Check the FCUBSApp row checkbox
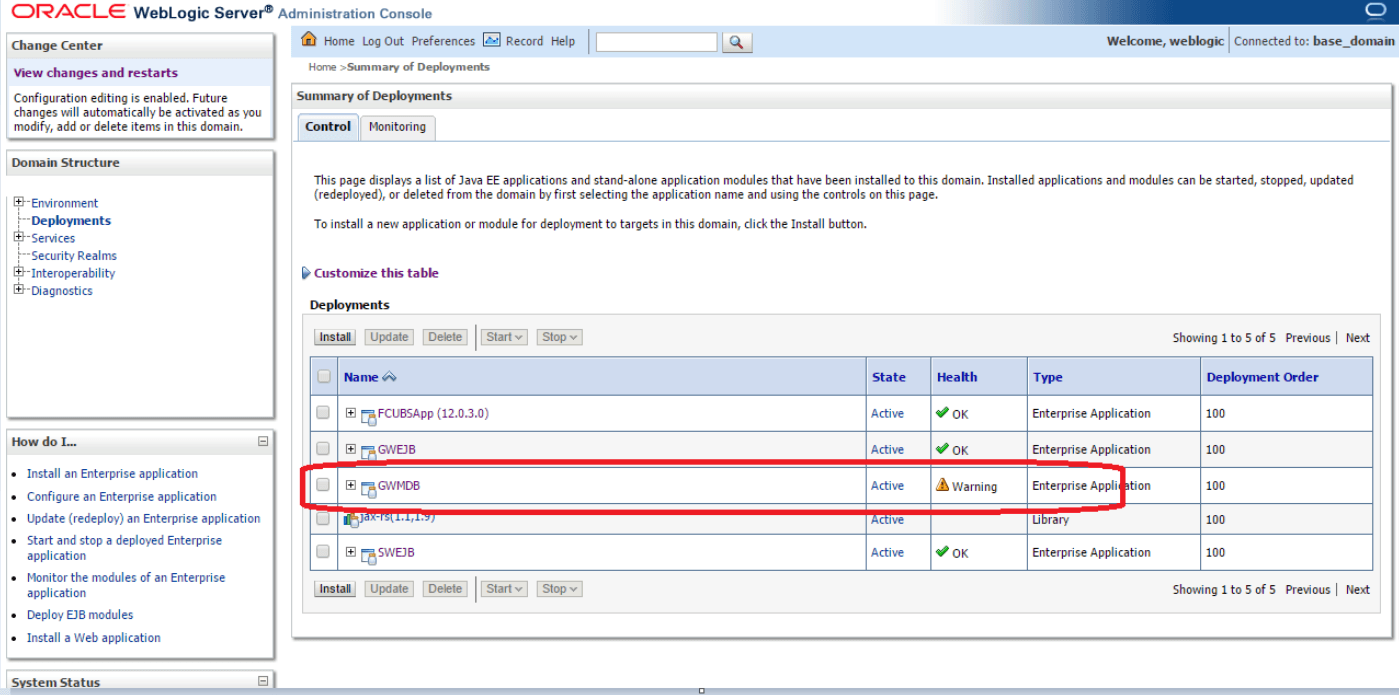The image size is (1399, 695). (323, 412)
